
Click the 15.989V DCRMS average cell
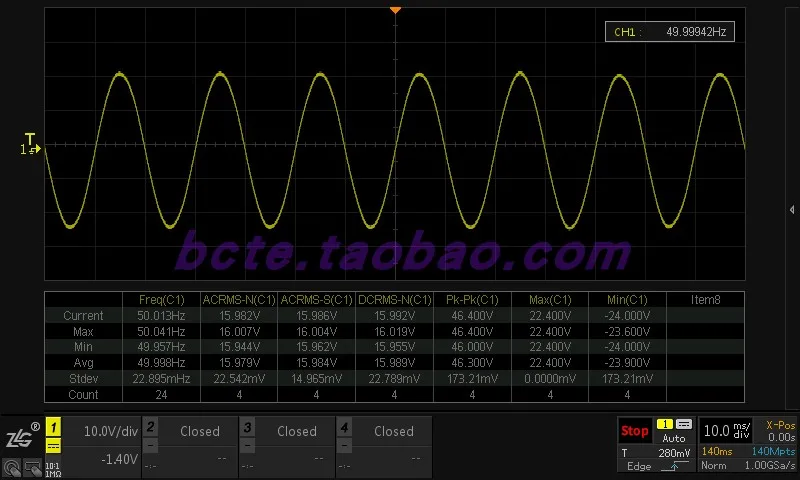[x=394, y=363]
